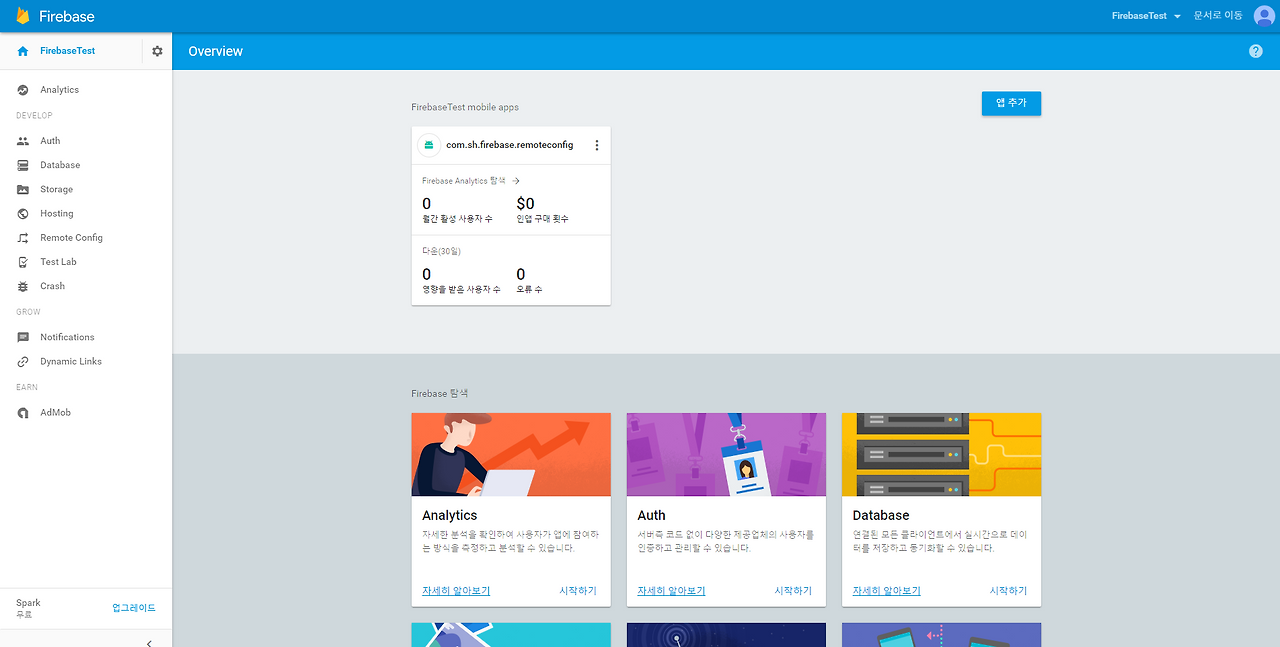Open the user account avatar
The height and width of the screenshot is (647, 1280).
(1264, 16)
